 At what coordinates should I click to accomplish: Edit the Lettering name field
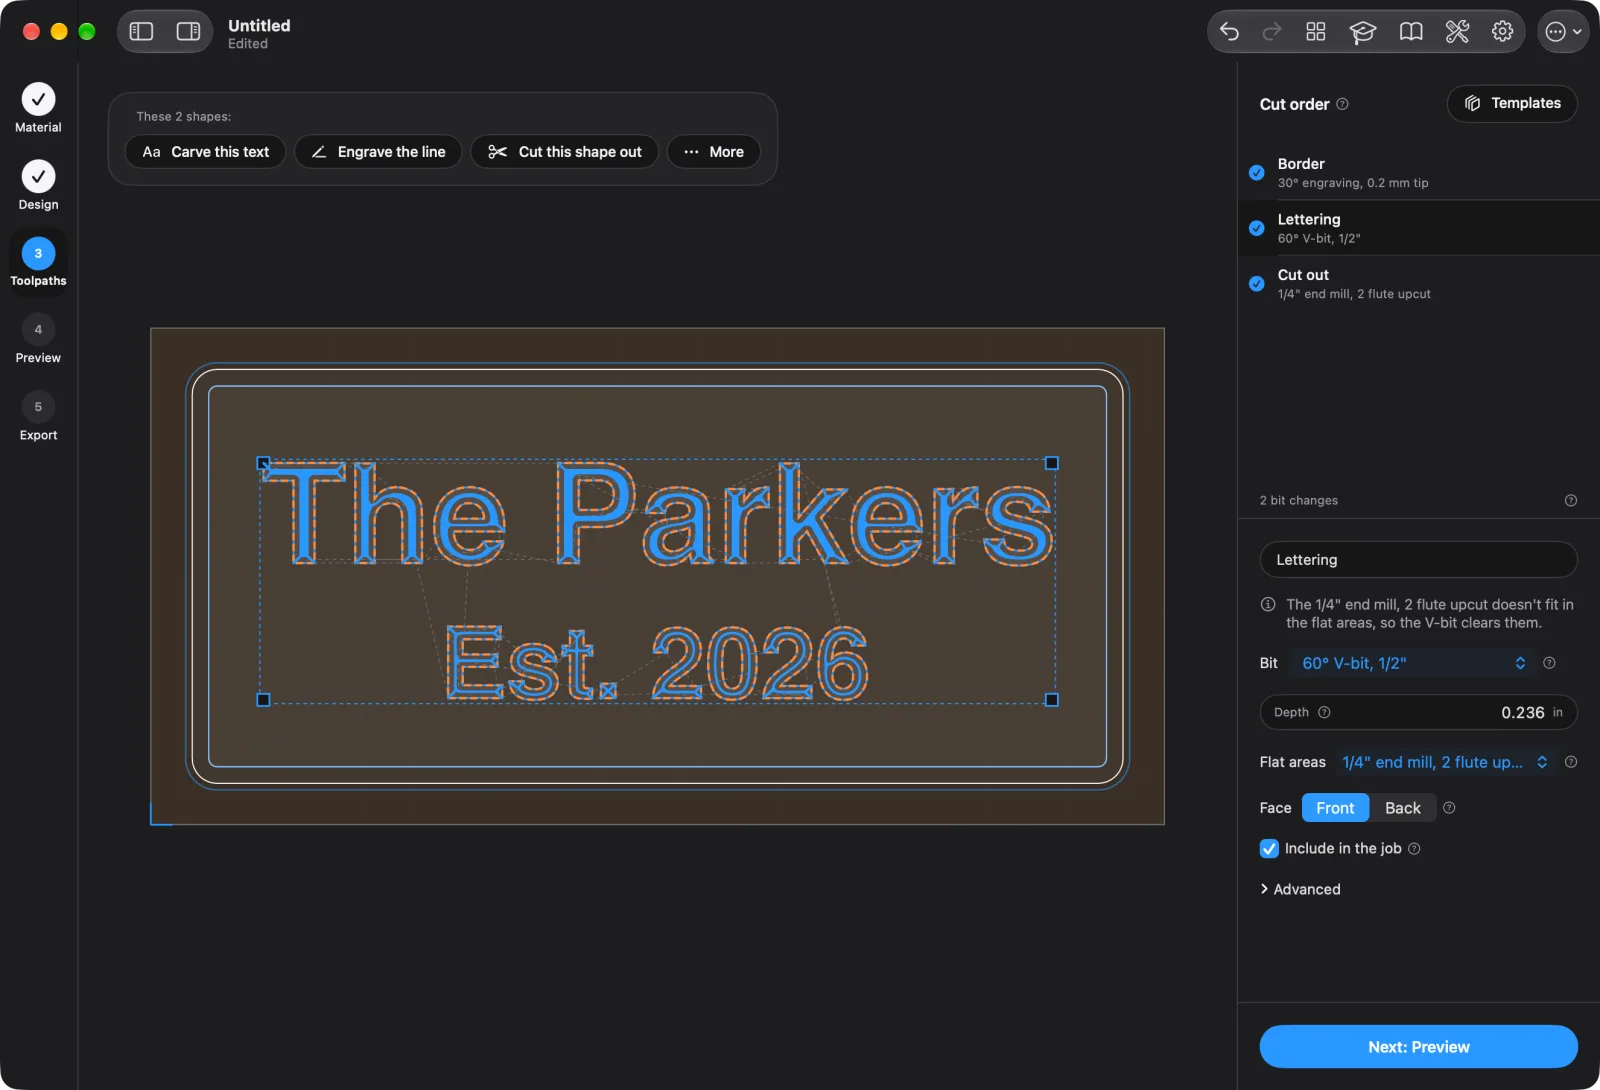point(1419,560)
